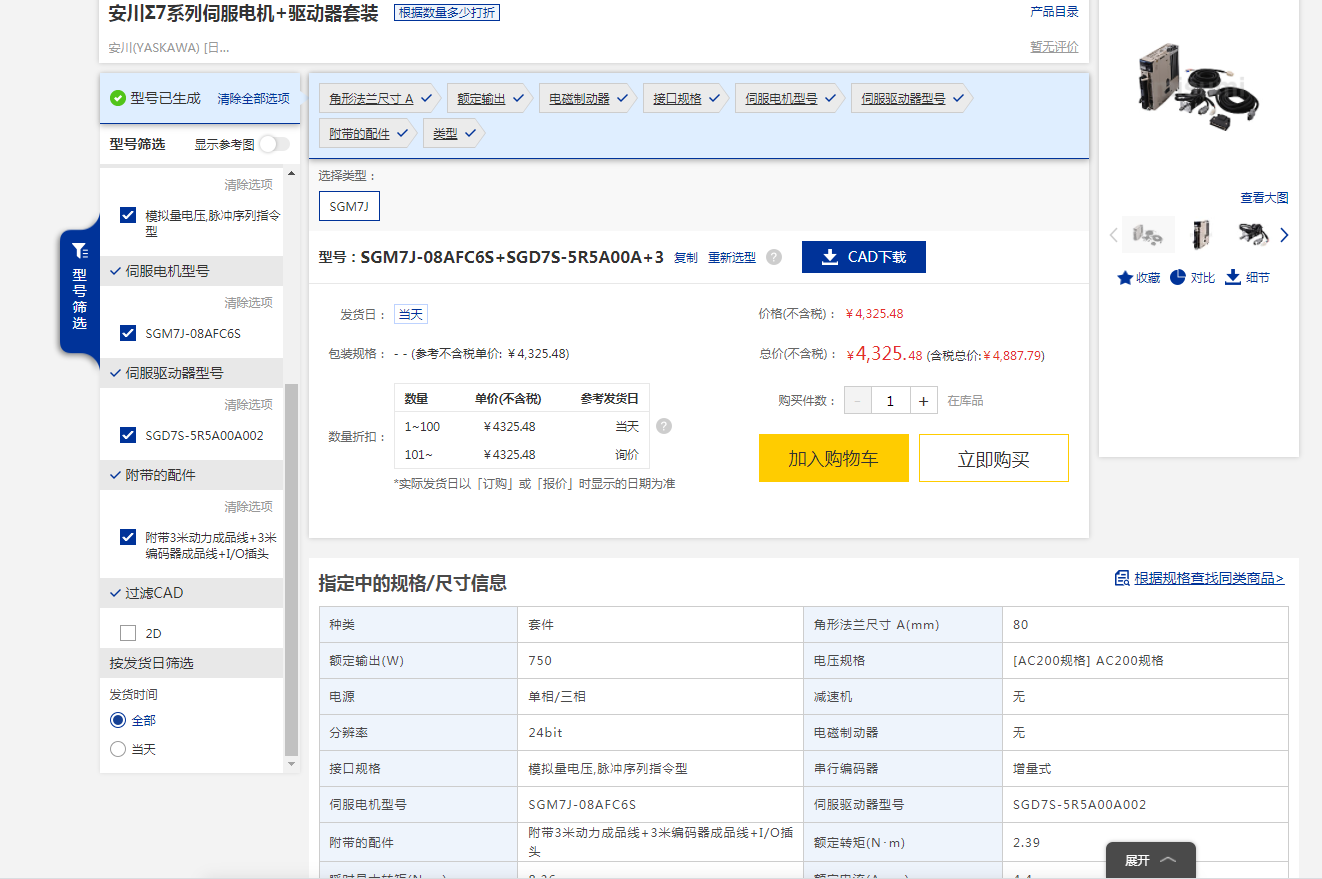Screen dimensions: 1322x879
Task: Uncheck the SGM7J-08AFC6S motor model checkbox
Action: tap(128, 333)
